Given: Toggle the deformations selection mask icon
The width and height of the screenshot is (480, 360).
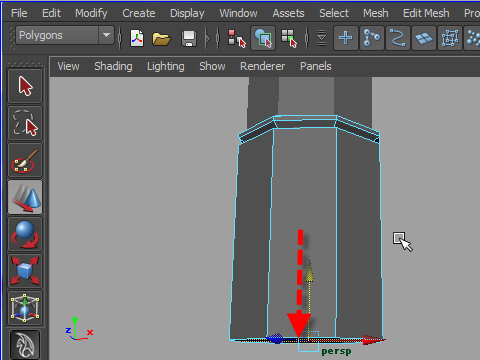Looking at the screenshot, I should (450, 38).
